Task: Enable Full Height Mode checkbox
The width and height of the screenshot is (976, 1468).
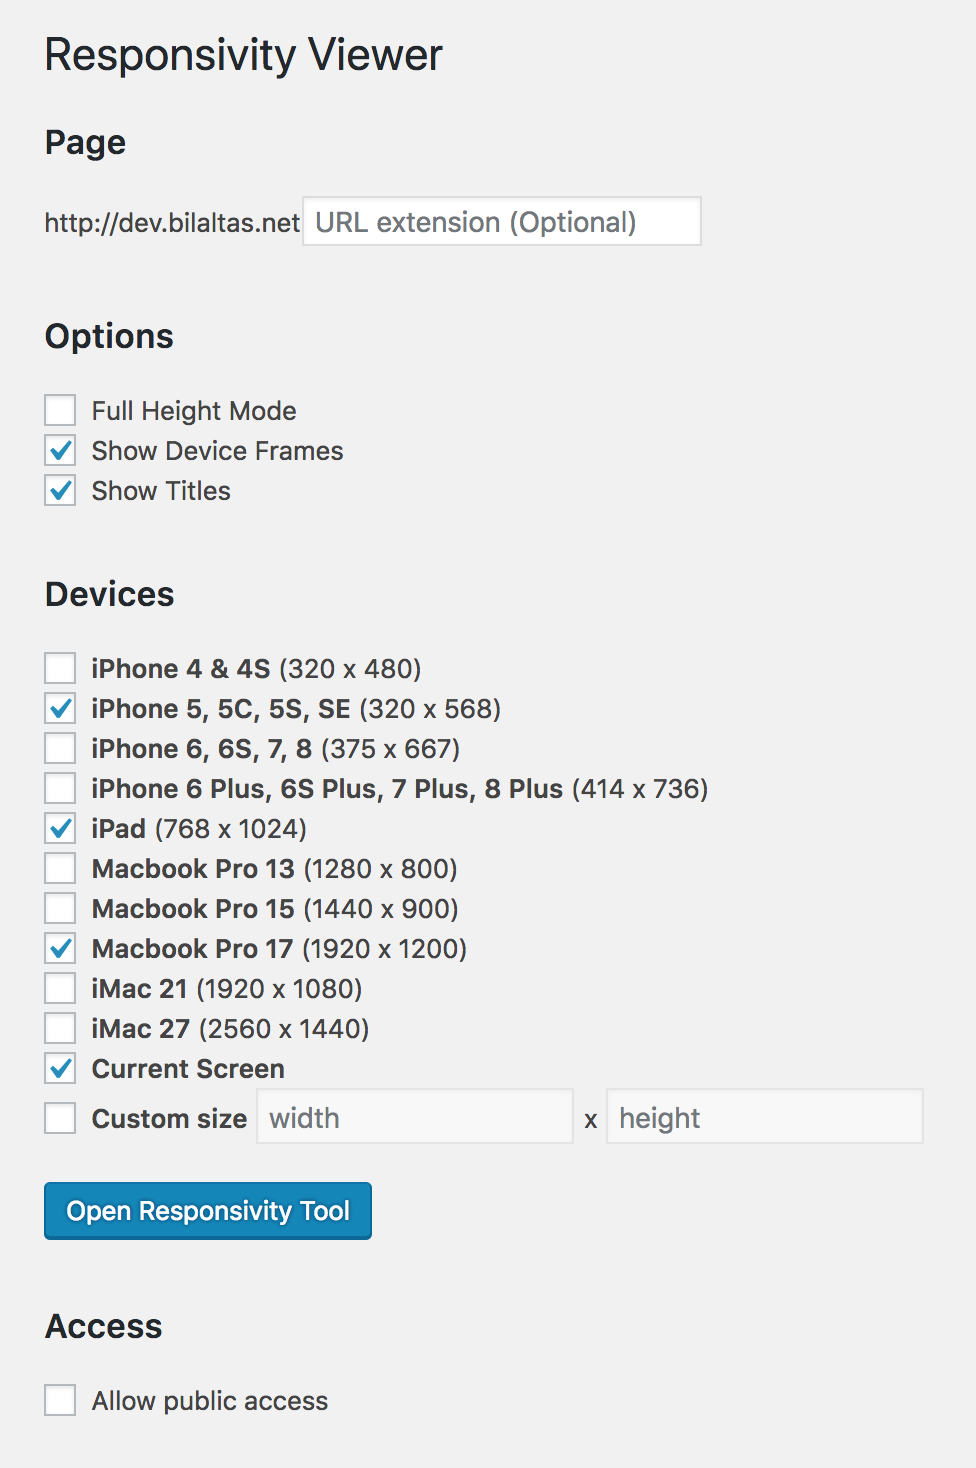Action: pos(60,410)
